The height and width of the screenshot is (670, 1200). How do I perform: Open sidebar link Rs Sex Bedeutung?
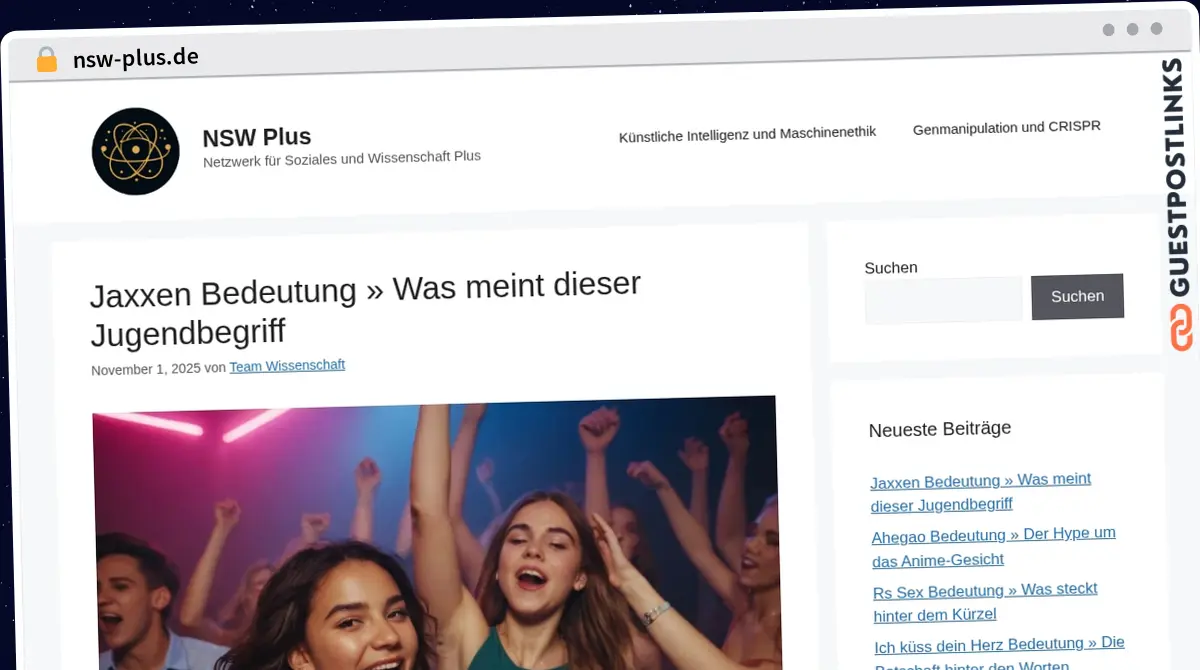[x=985, y=602]
